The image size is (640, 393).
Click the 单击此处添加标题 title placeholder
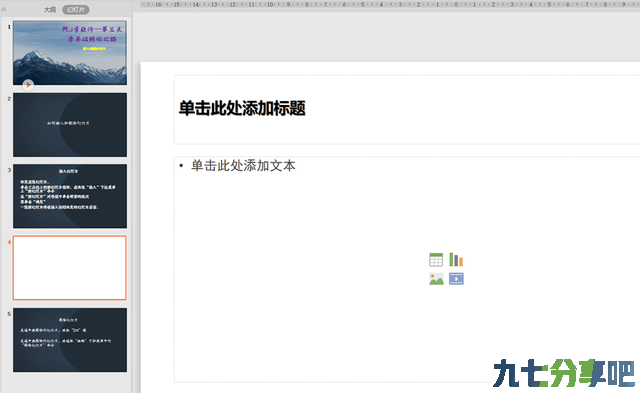[x=242, y=108]
